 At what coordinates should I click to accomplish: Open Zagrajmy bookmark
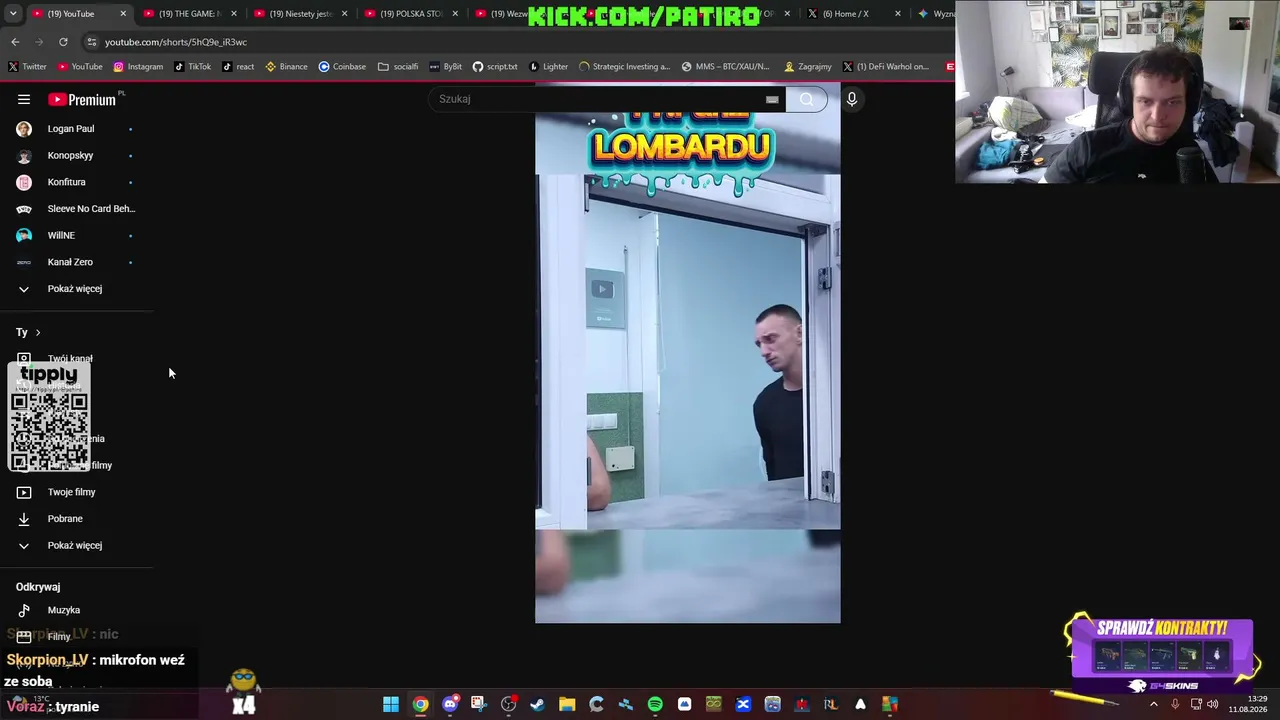[x=808, y=67]
